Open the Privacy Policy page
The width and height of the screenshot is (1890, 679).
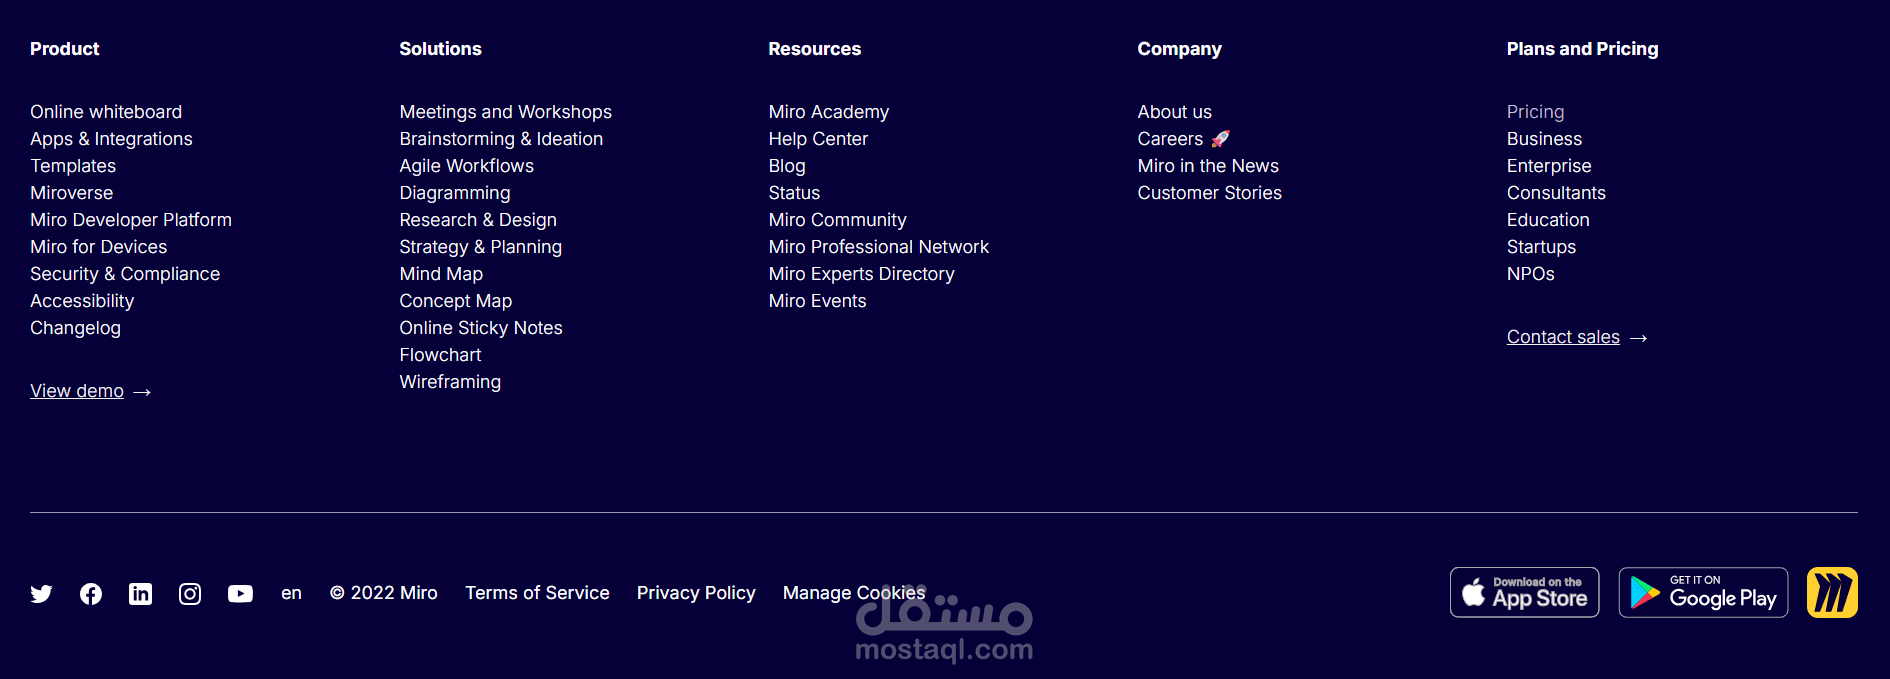[696, 593]
